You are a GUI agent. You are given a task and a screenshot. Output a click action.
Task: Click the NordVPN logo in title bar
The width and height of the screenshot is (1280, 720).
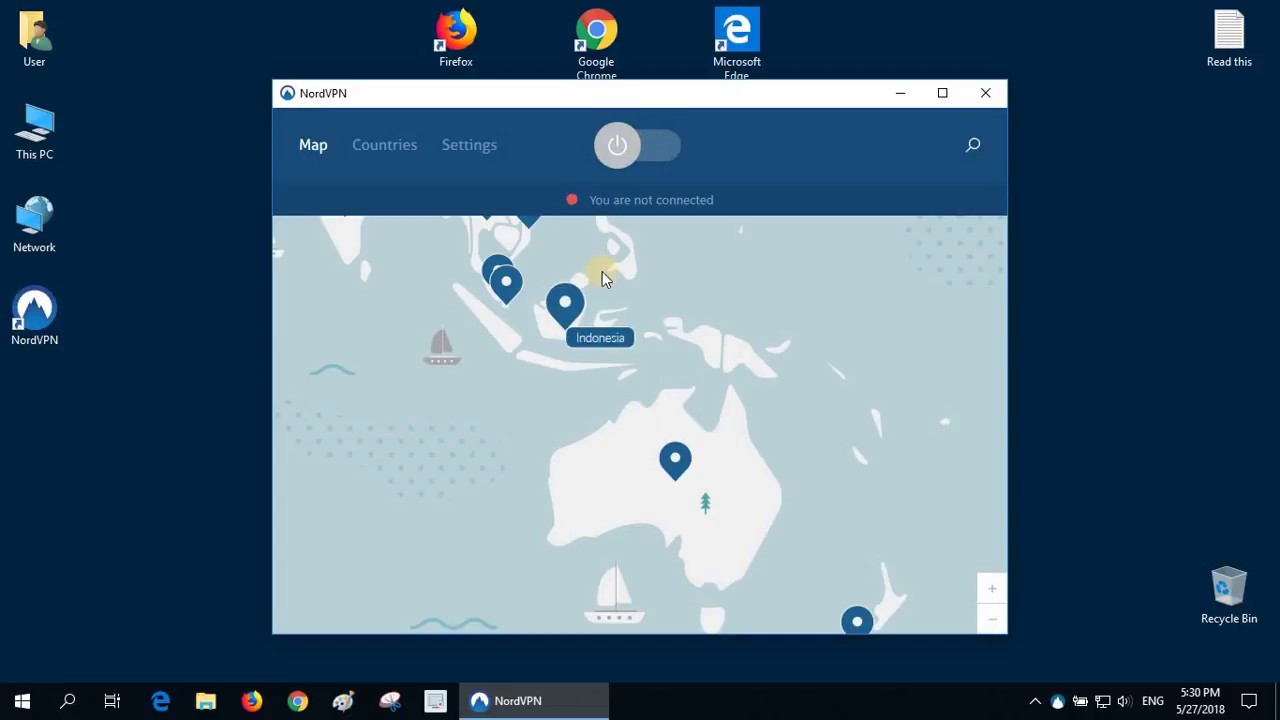(x=287, y=93)
